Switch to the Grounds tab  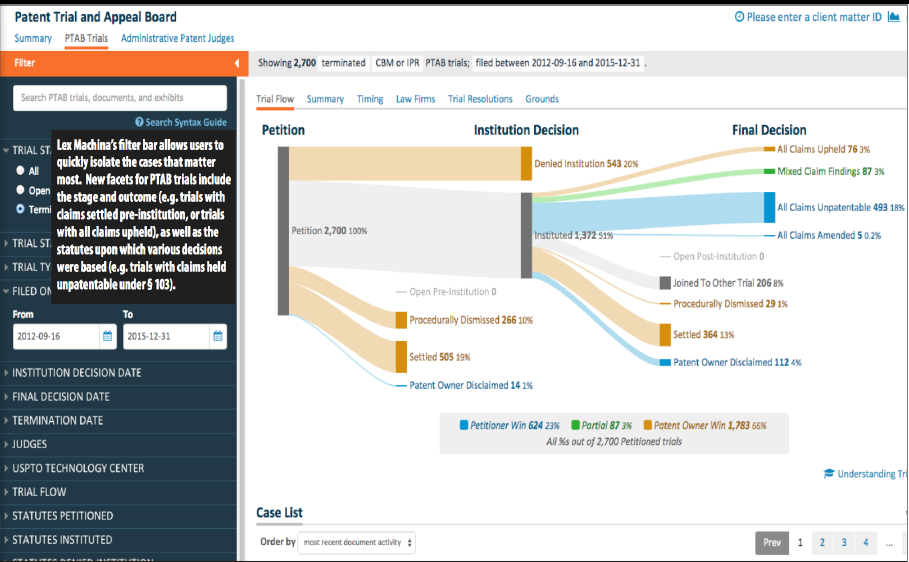pyautogui.click(x=542, y=99)
